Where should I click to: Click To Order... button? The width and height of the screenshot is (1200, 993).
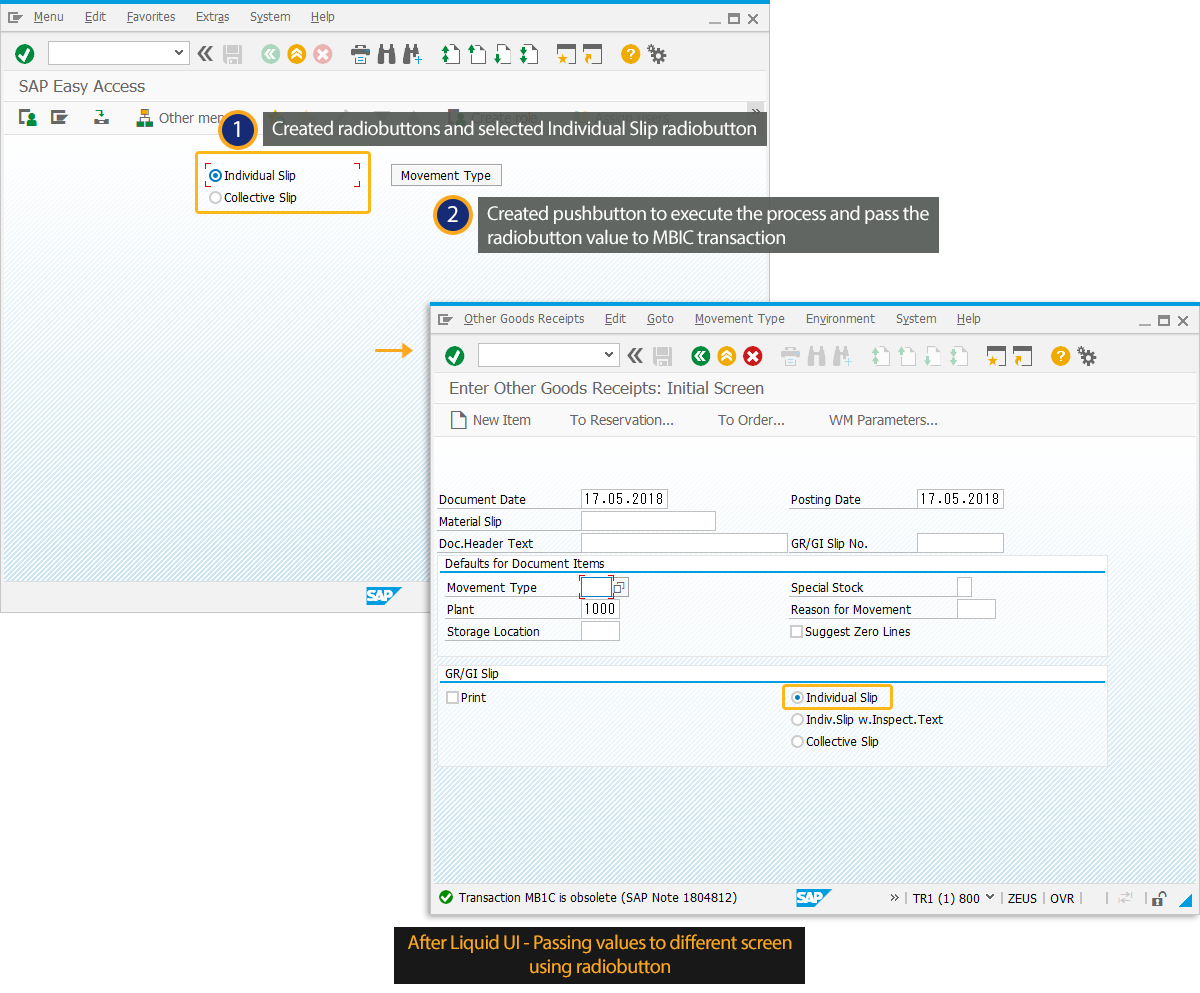tap(751, 420)
